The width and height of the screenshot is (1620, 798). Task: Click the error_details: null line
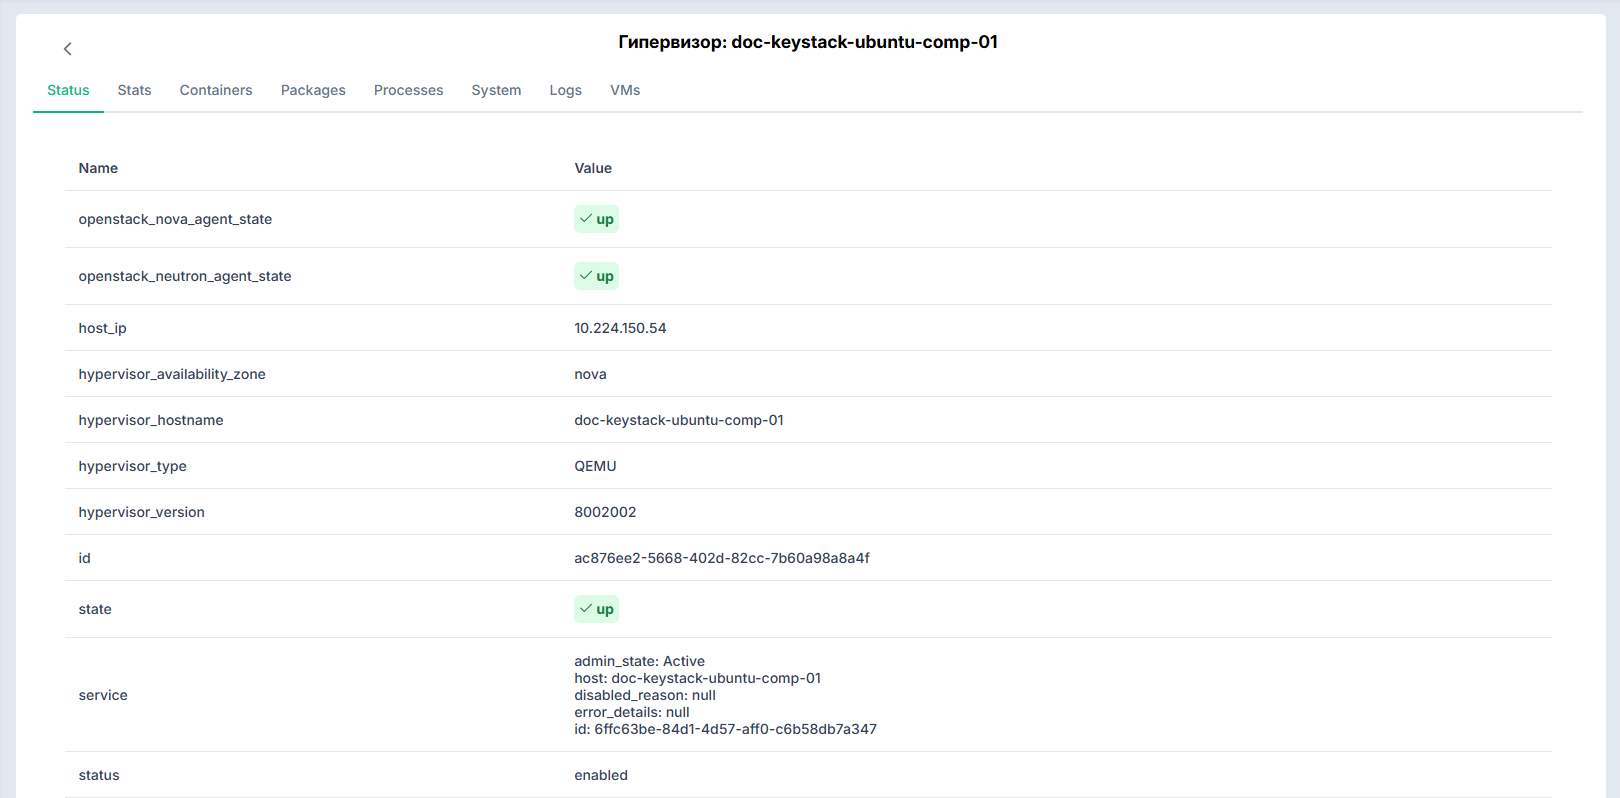(x=632, y=712)
